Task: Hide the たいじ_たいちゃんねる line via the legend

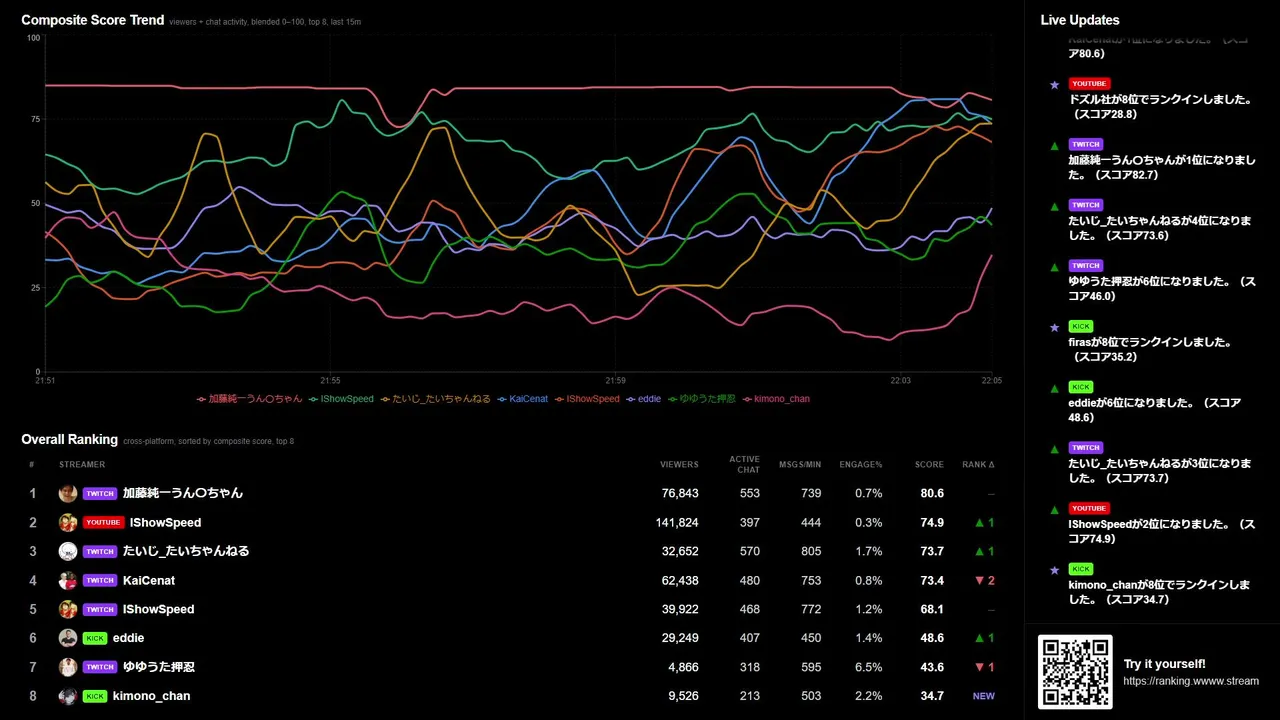Action: click(435, 399)
